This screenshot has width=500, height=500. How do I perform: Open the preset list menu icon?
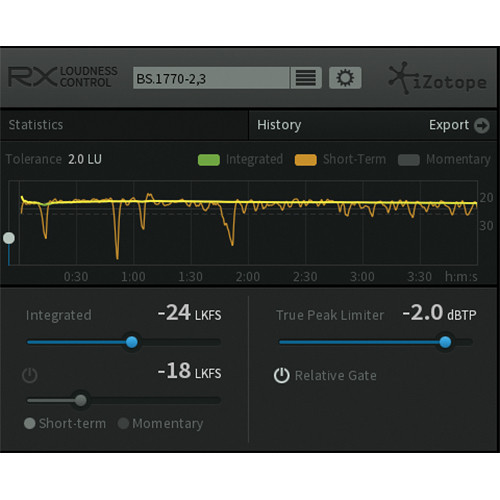306,78
